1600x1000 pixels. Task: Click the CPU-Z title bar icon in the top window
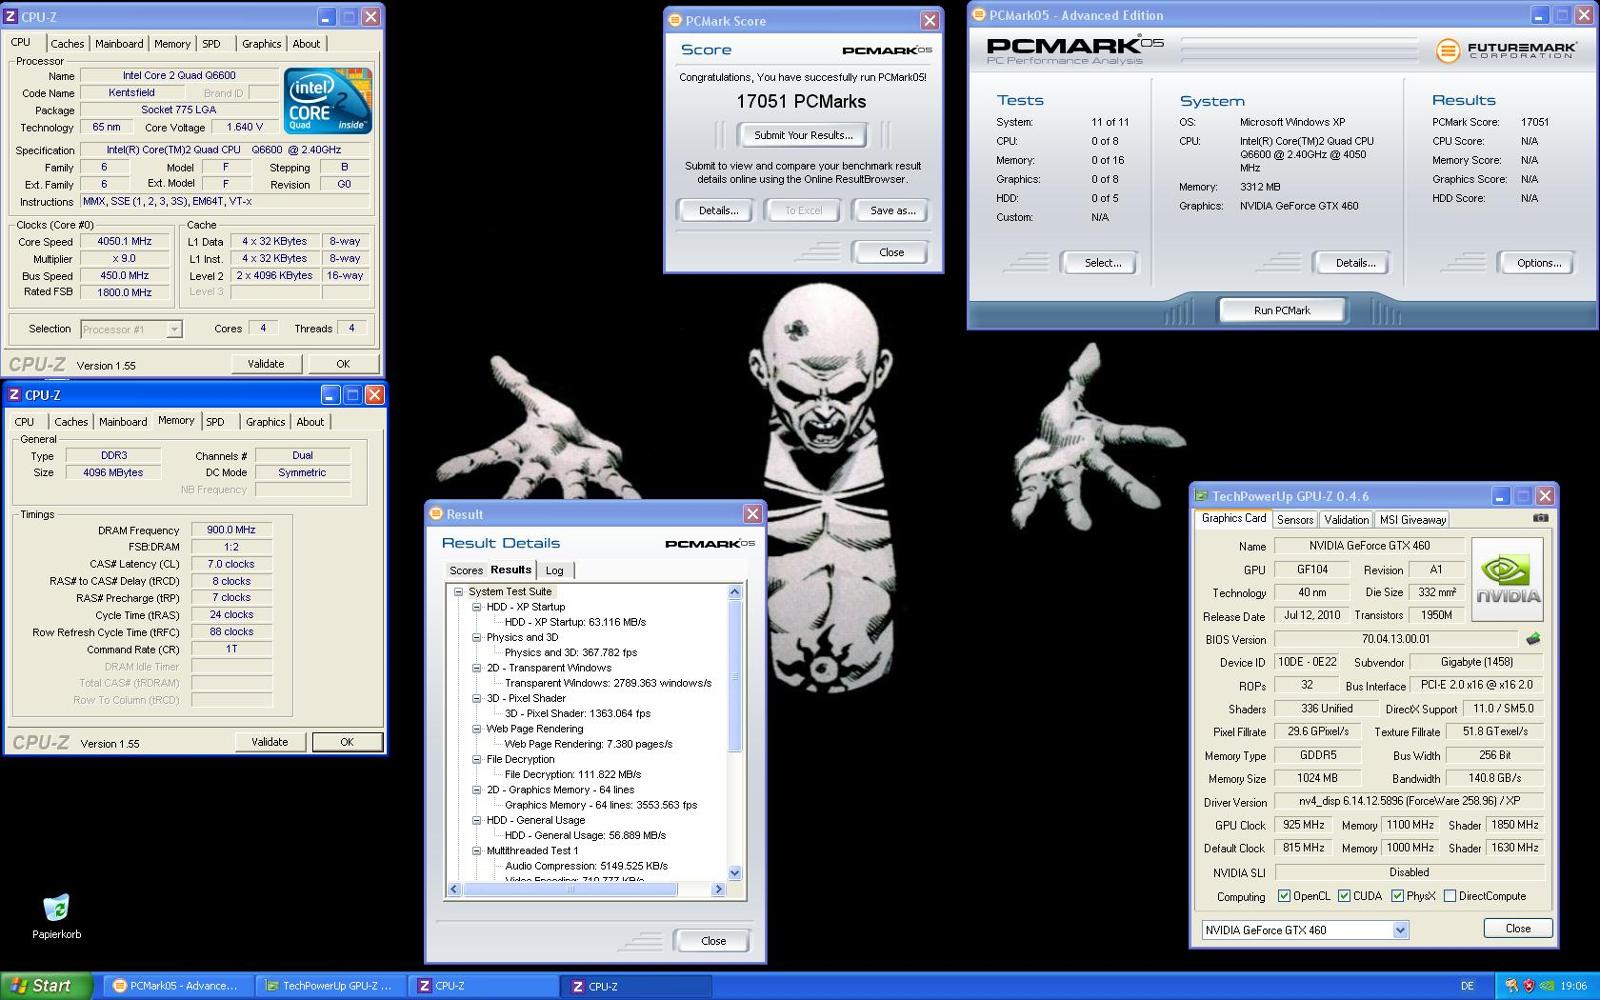pos(11,16)
